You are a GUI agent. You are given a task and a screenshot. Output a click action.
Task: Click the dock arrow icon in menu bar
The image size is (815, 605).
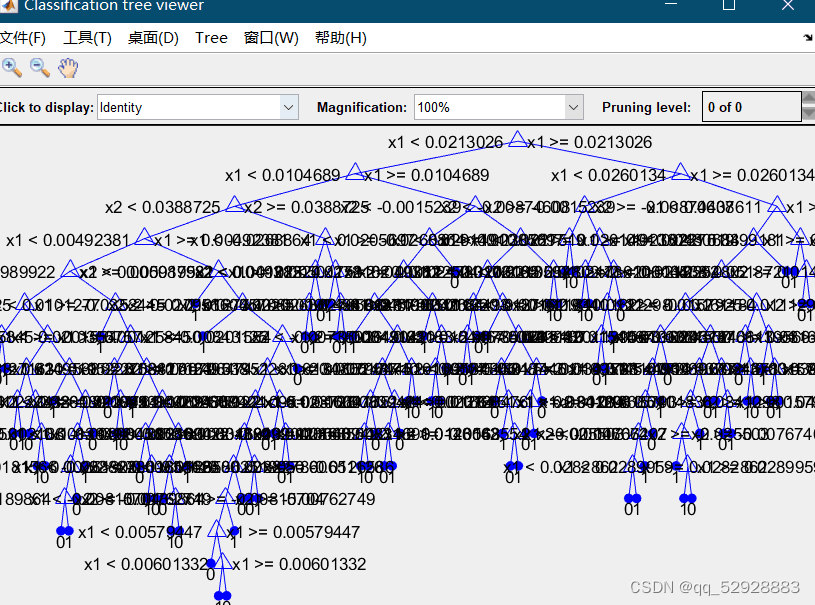pos(808,37)
